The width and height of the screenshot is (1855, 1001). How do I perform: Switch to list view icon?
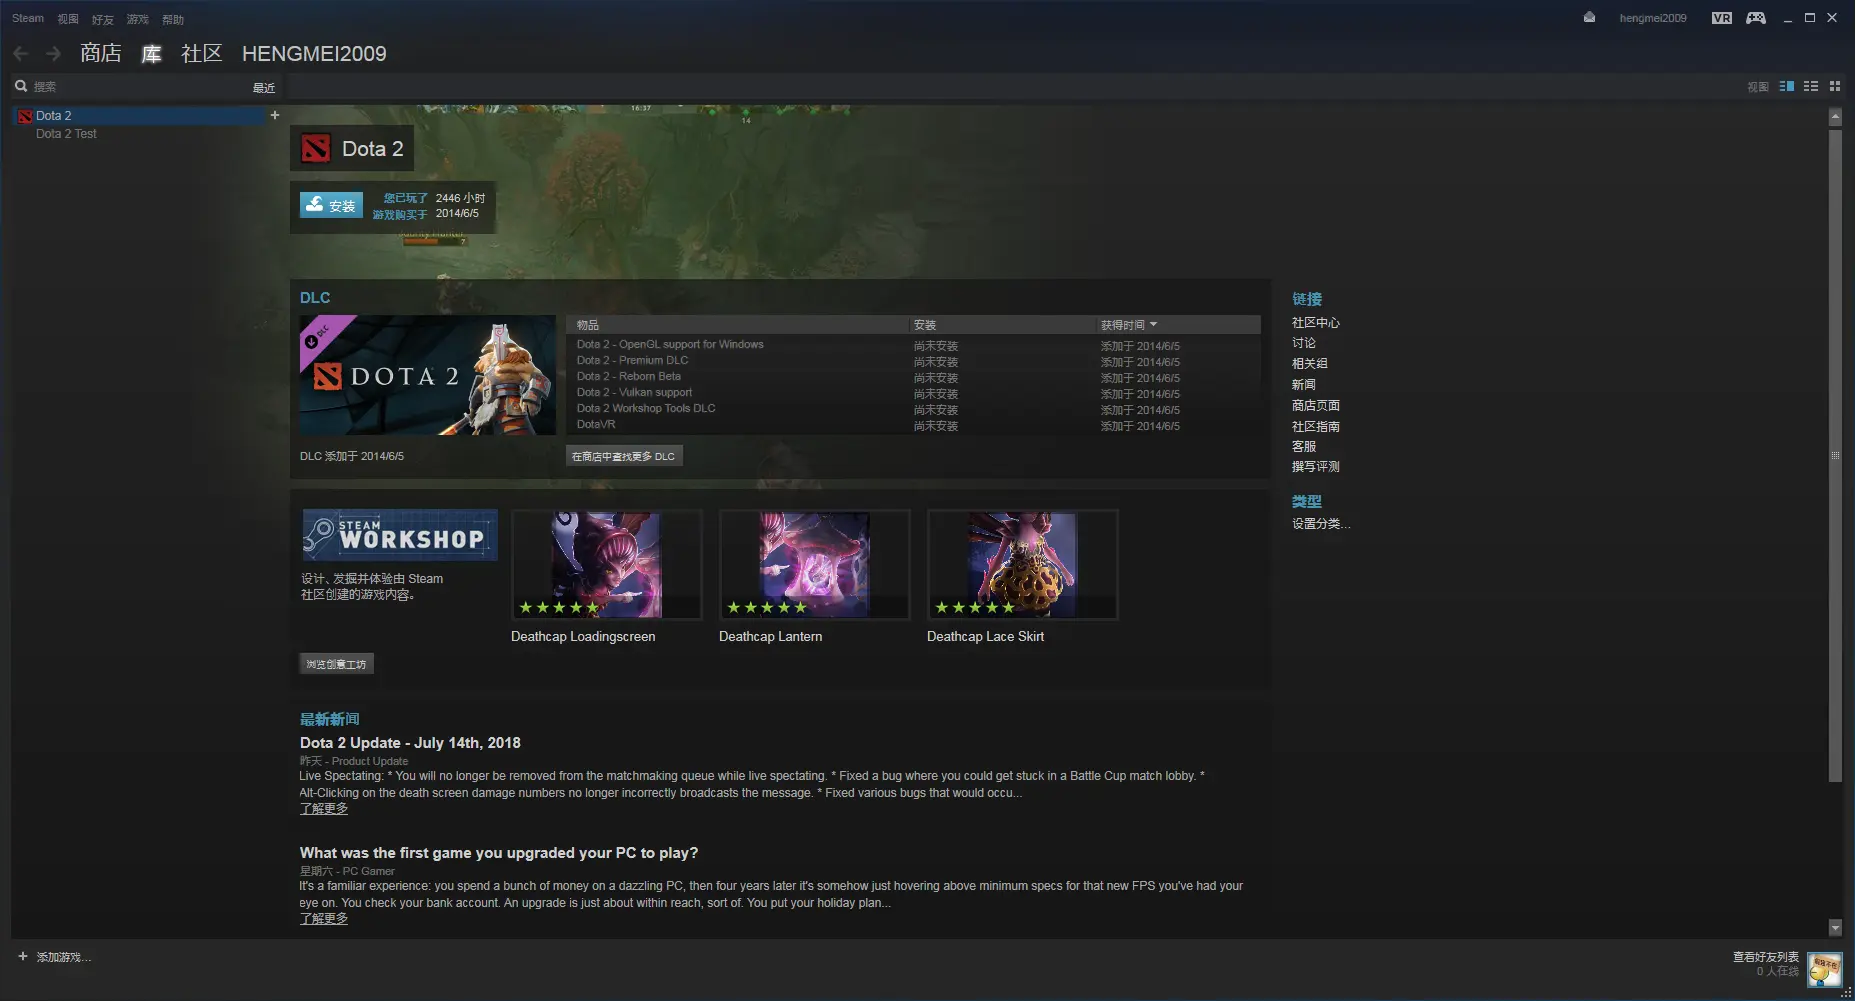point(1811,87)
